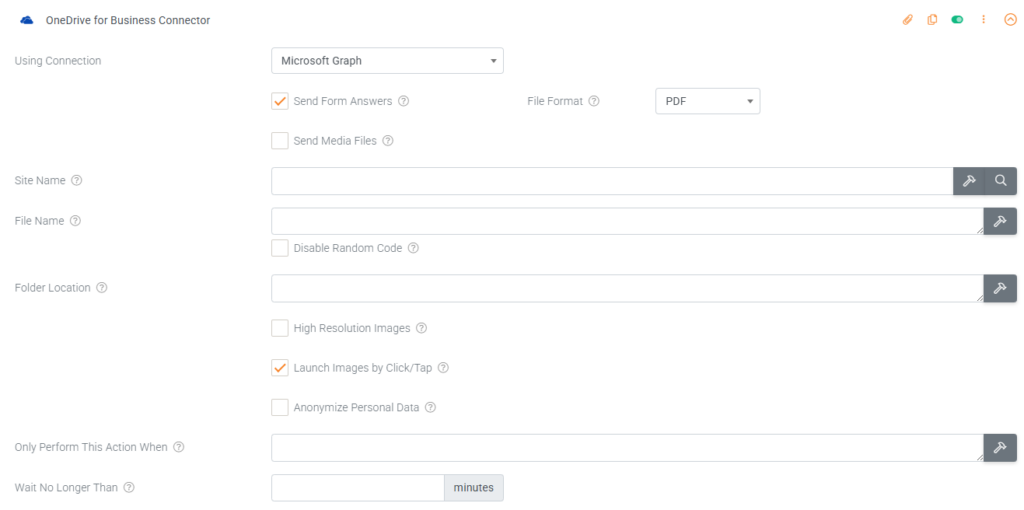The height and width of the screenshot is (510, 1024).
Task: Open the three-dot more options menu
Action: point(984,20)
